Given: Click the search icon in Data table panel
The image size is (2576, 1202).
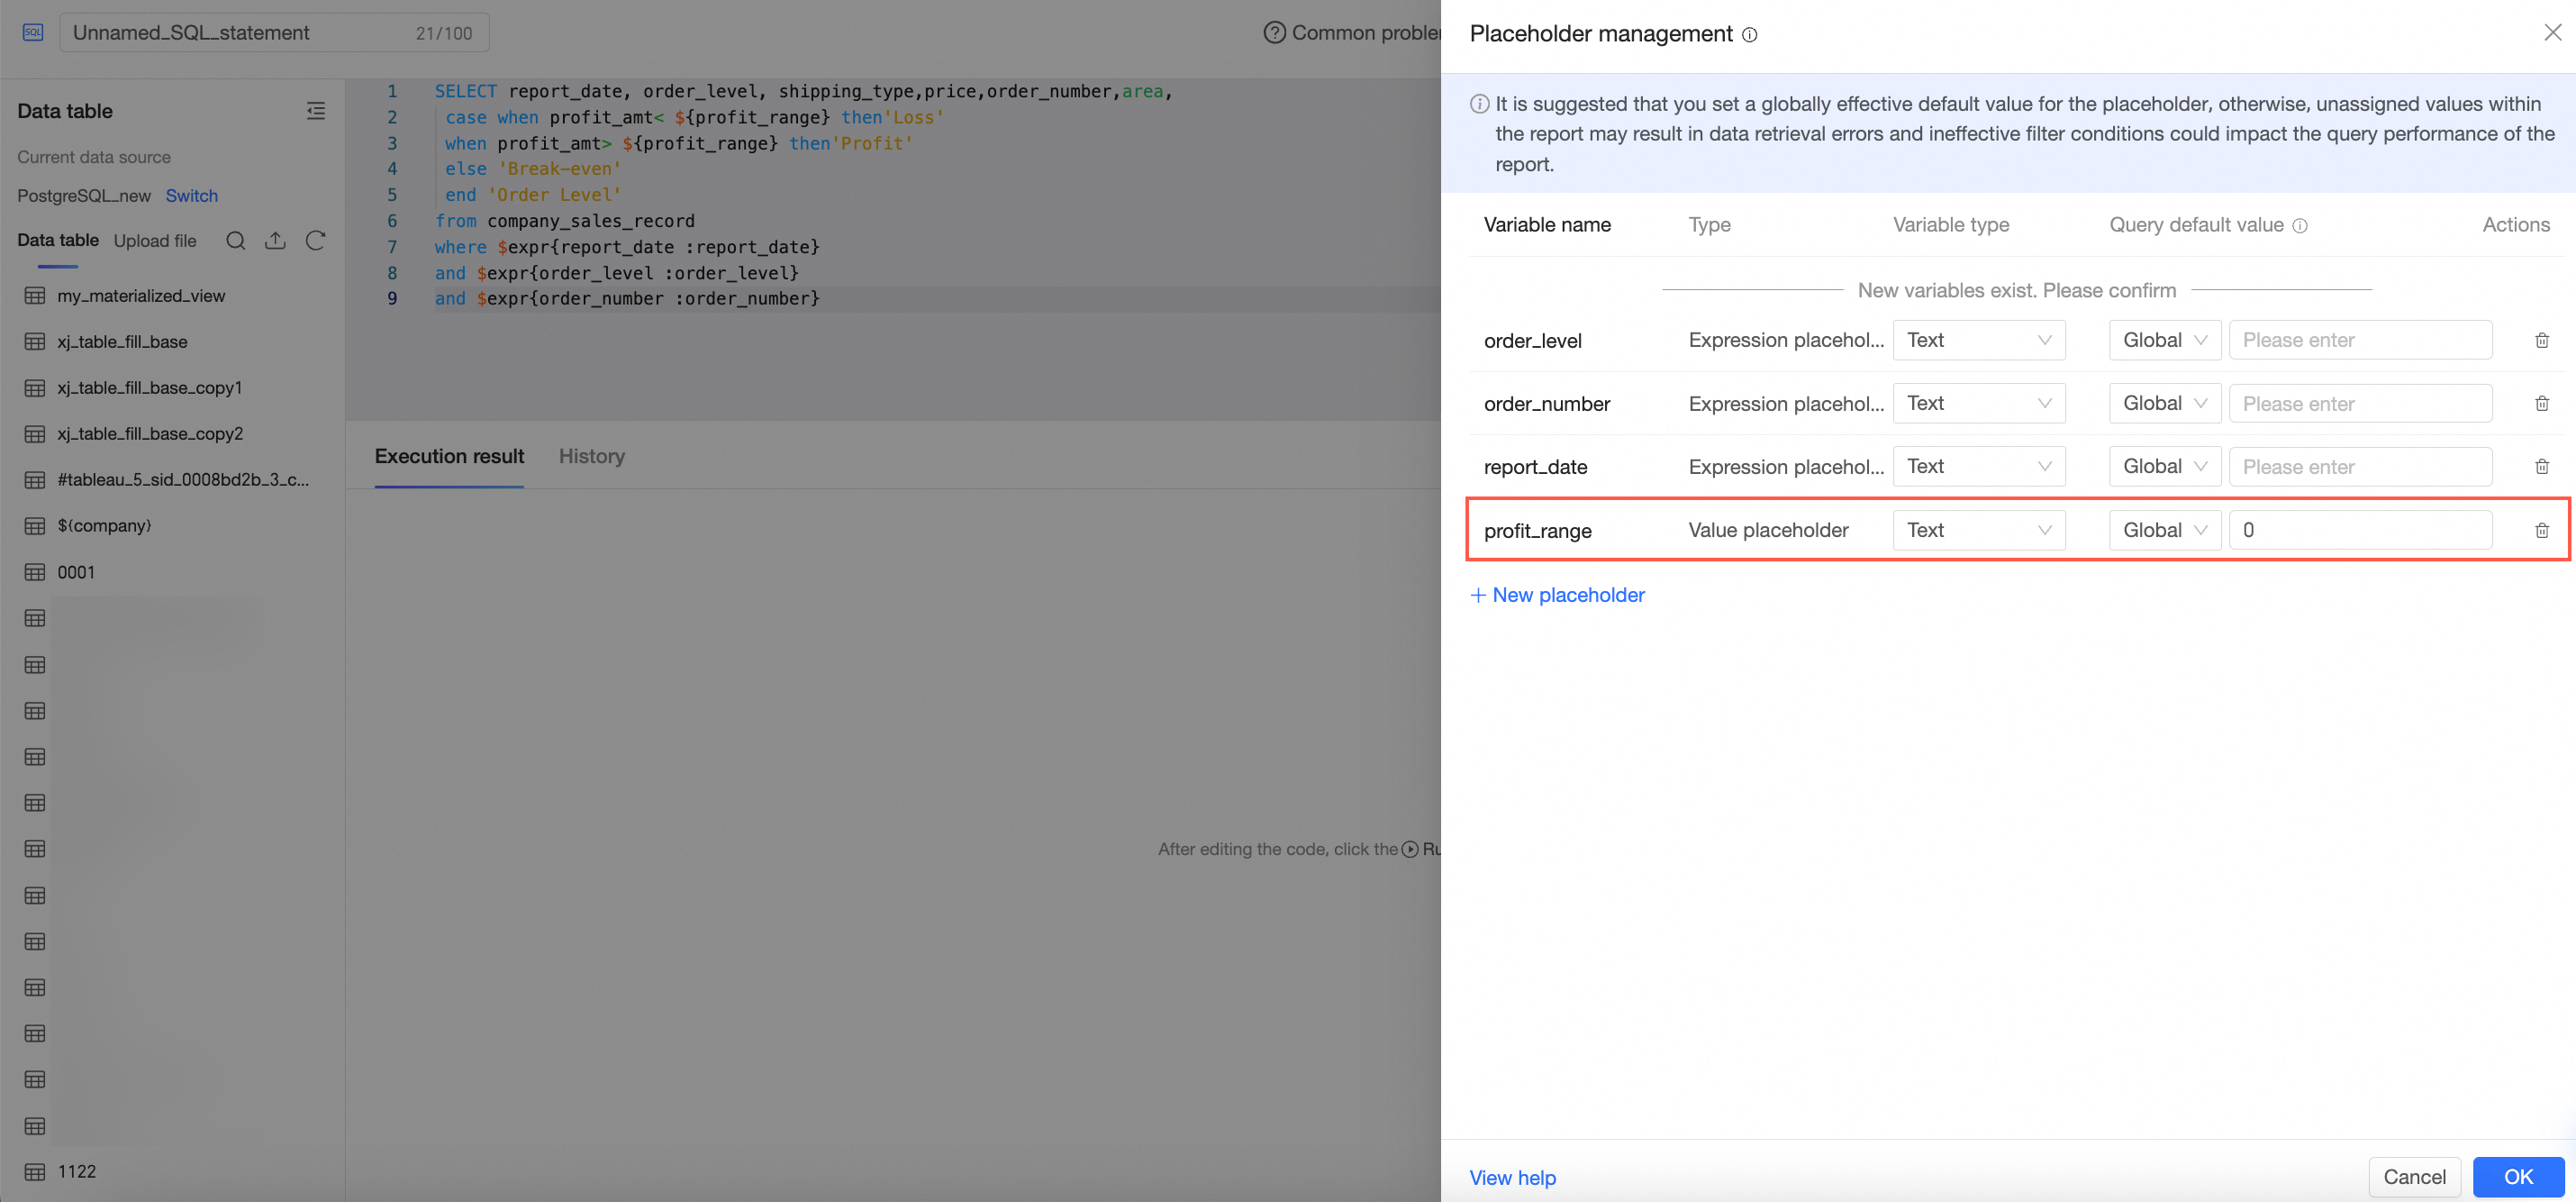Looking at the screenshot, I should [x=235, y=240].
